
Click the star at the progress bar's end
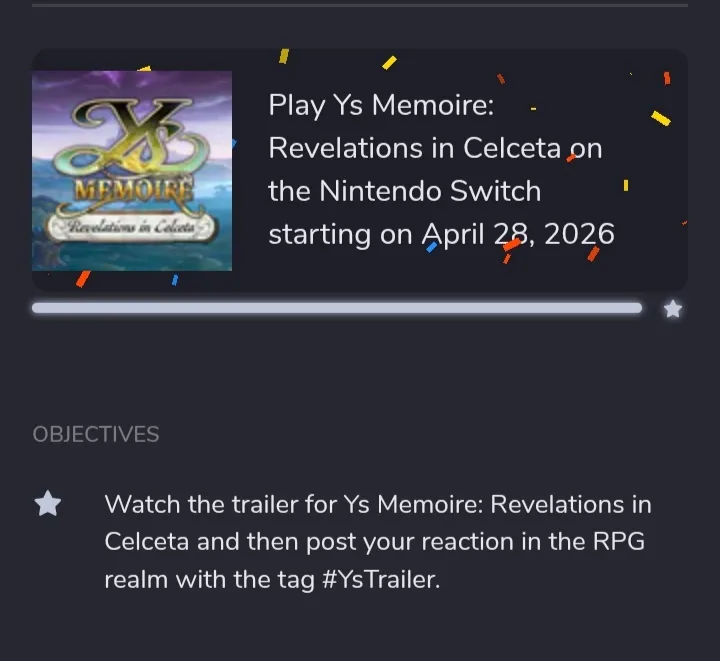tap(673, 309)
